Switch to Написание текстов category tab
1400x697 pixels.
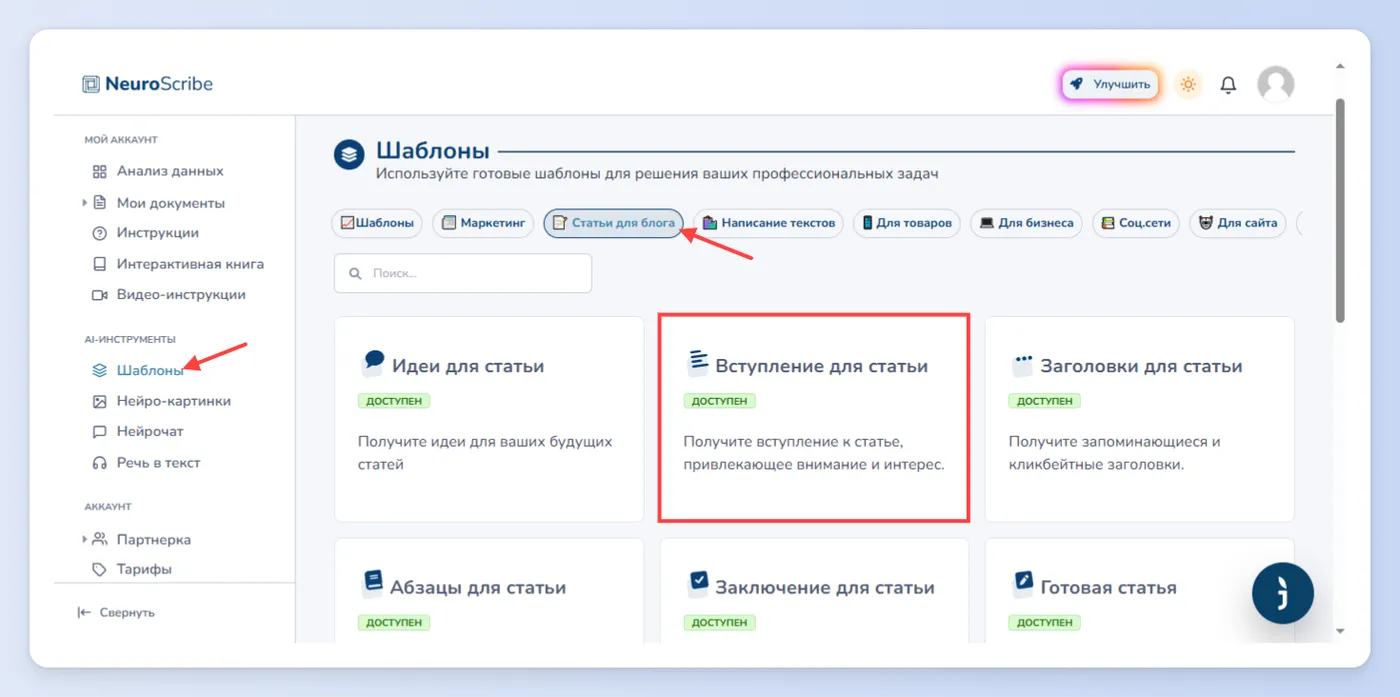tap(769, 223)
